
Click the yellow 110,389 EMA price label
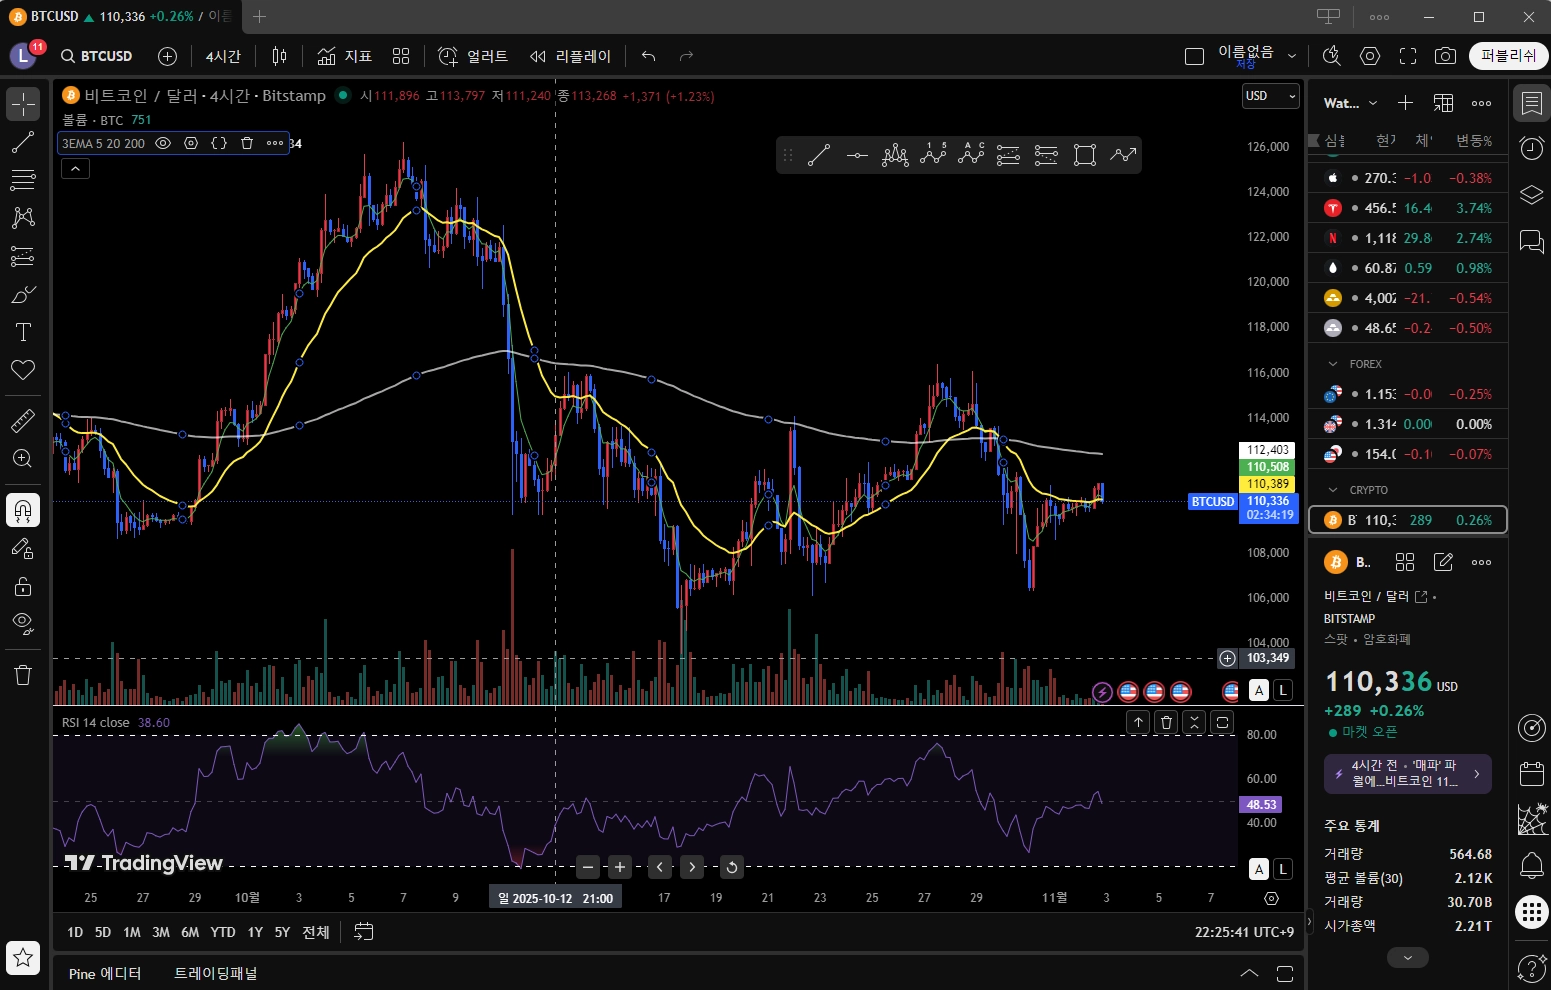(1267, 484)
